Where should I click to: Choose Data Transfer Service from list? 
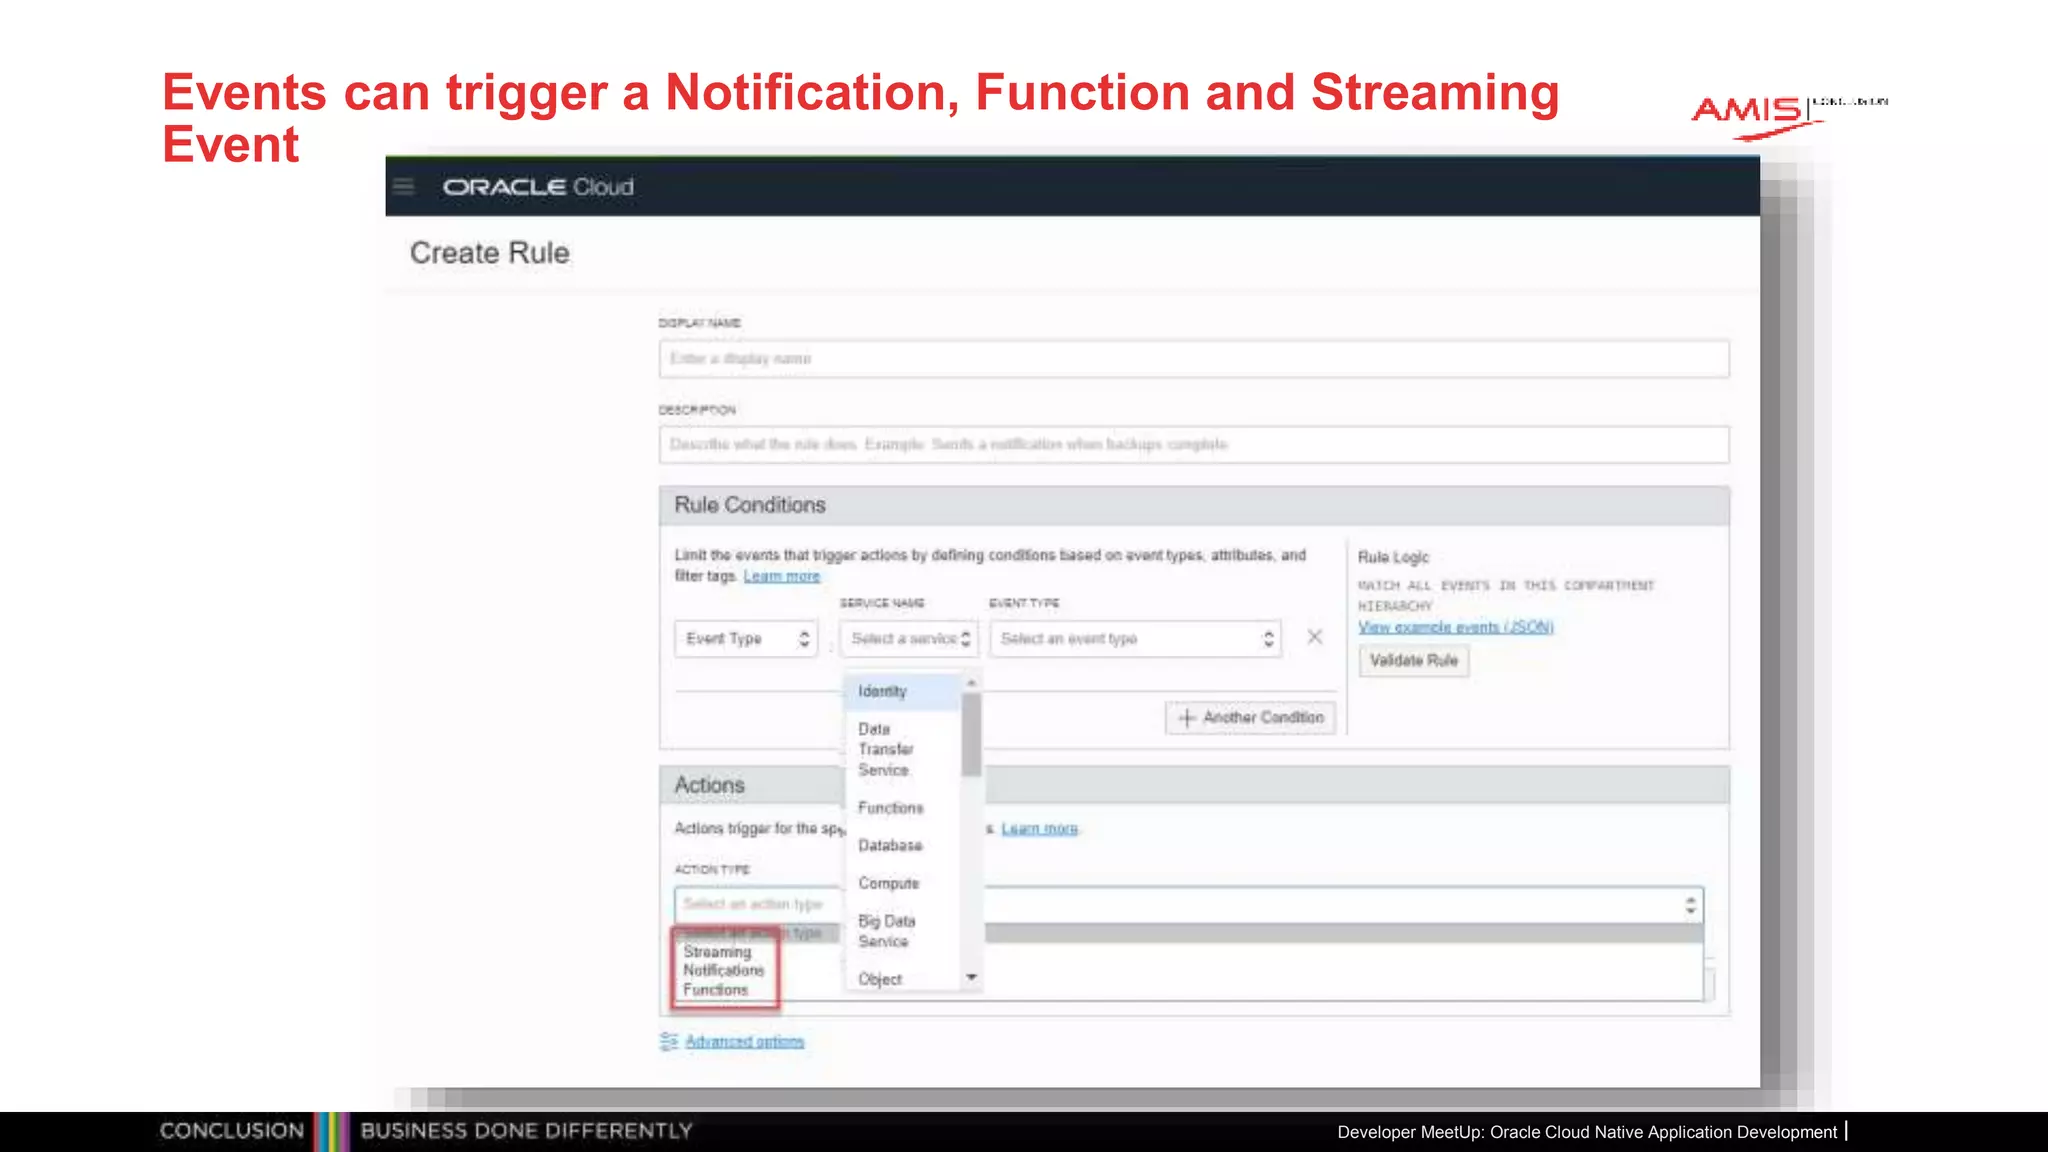click(x=903, y=749)
